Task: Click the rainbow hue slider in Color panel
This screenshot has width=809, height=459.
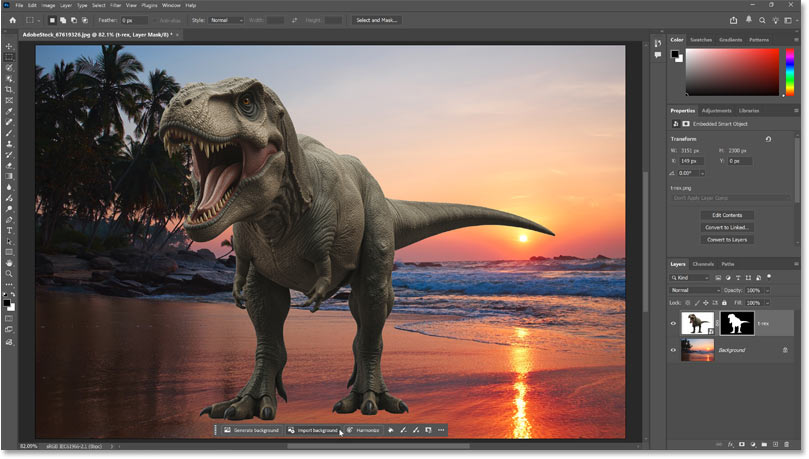Action: point(788,71)
